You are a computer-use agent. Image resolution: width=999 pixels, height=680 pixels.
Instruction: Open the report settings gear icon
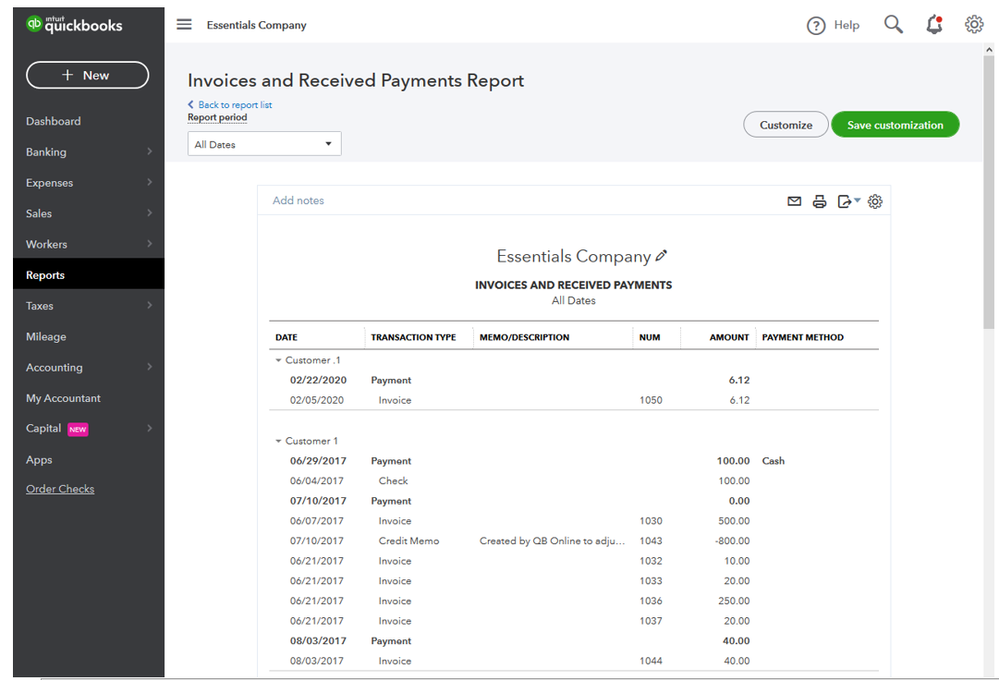click(x=875, y=201)
